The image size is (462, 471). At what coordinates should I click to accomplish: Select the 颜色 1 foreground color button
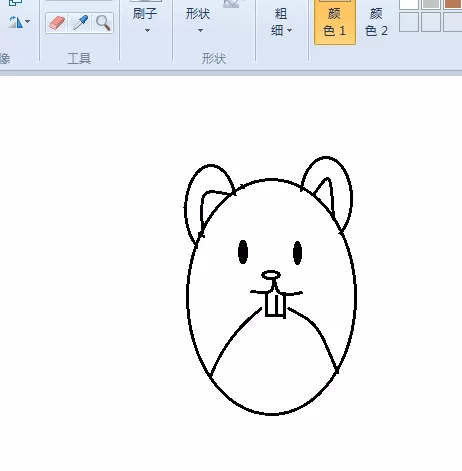[335, 22]
